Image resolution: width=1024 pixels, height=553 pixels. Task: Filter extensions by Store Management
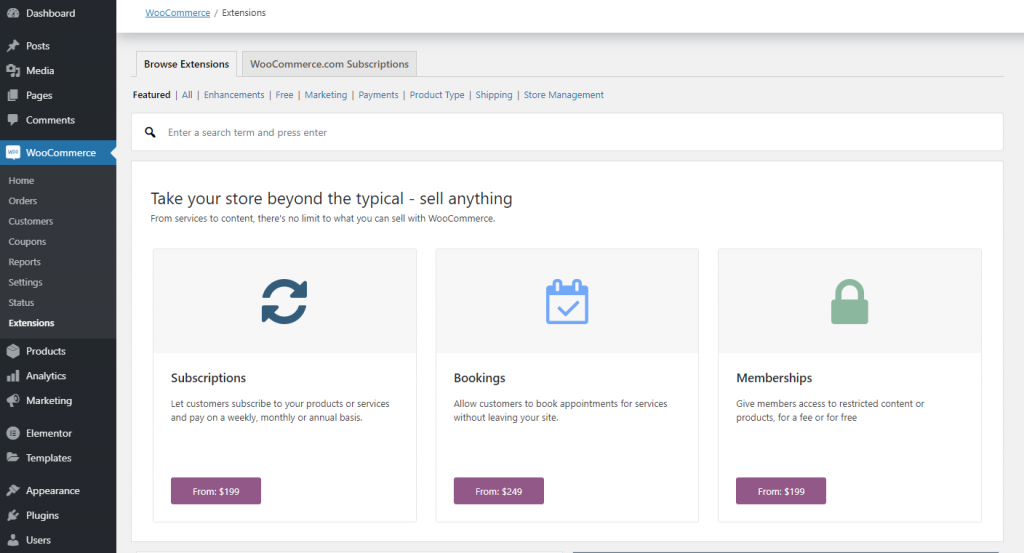click(x=563, y=95)
